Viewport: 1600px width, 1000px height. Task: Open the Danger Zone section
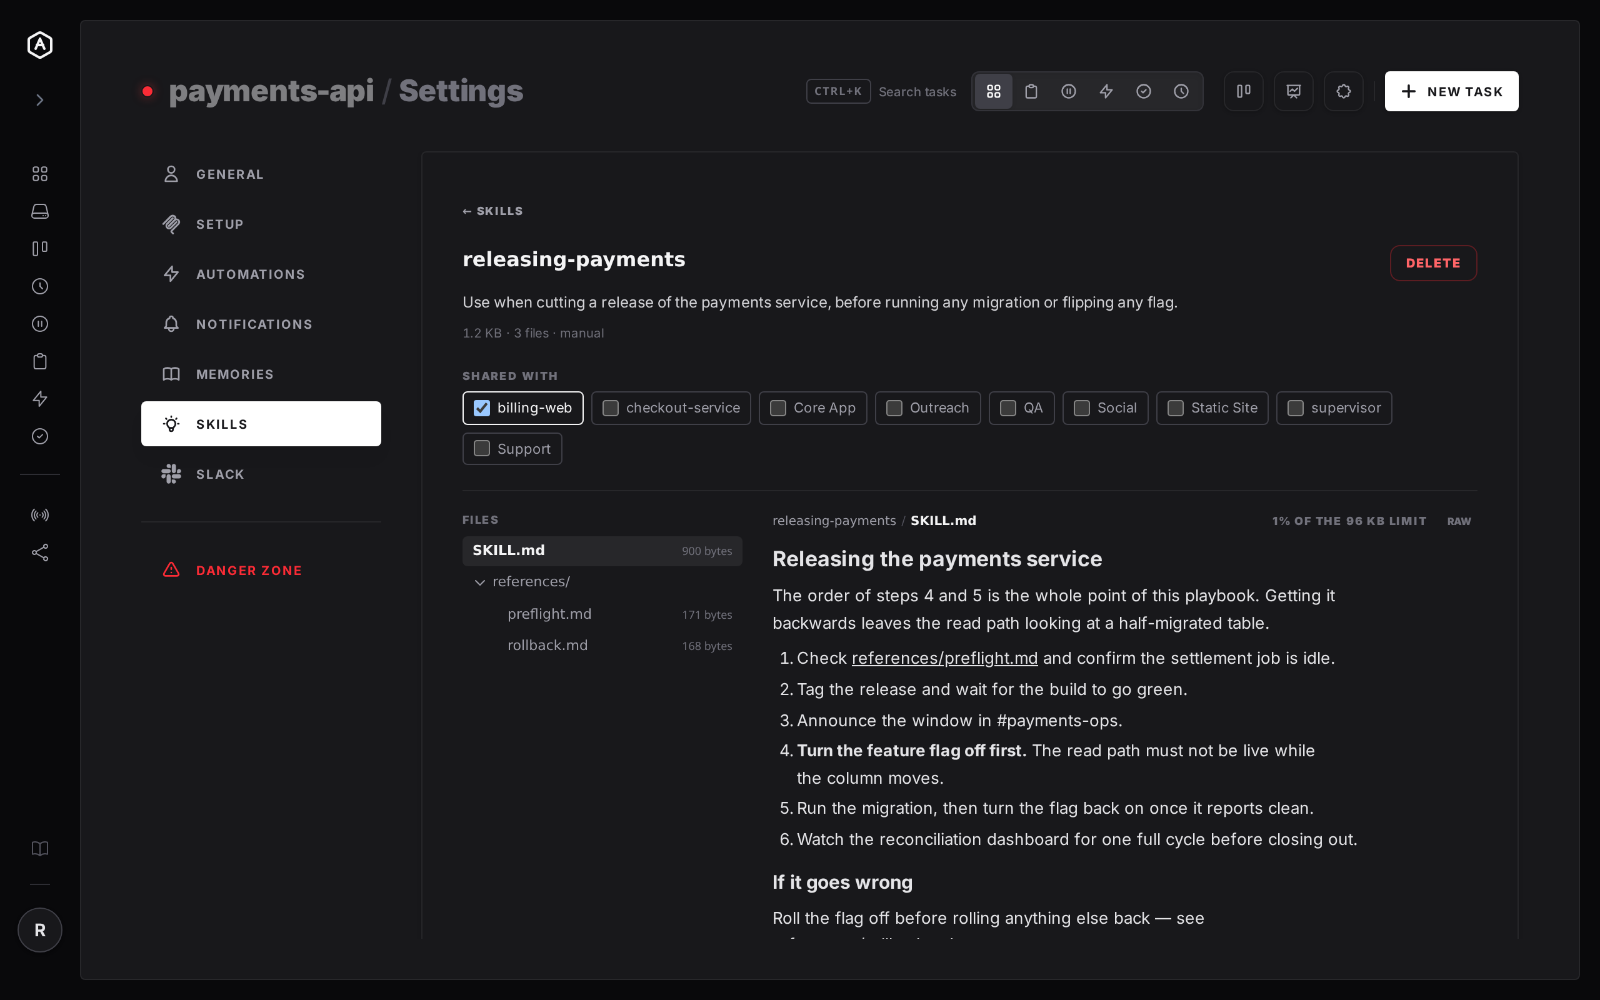pos(261,570)
